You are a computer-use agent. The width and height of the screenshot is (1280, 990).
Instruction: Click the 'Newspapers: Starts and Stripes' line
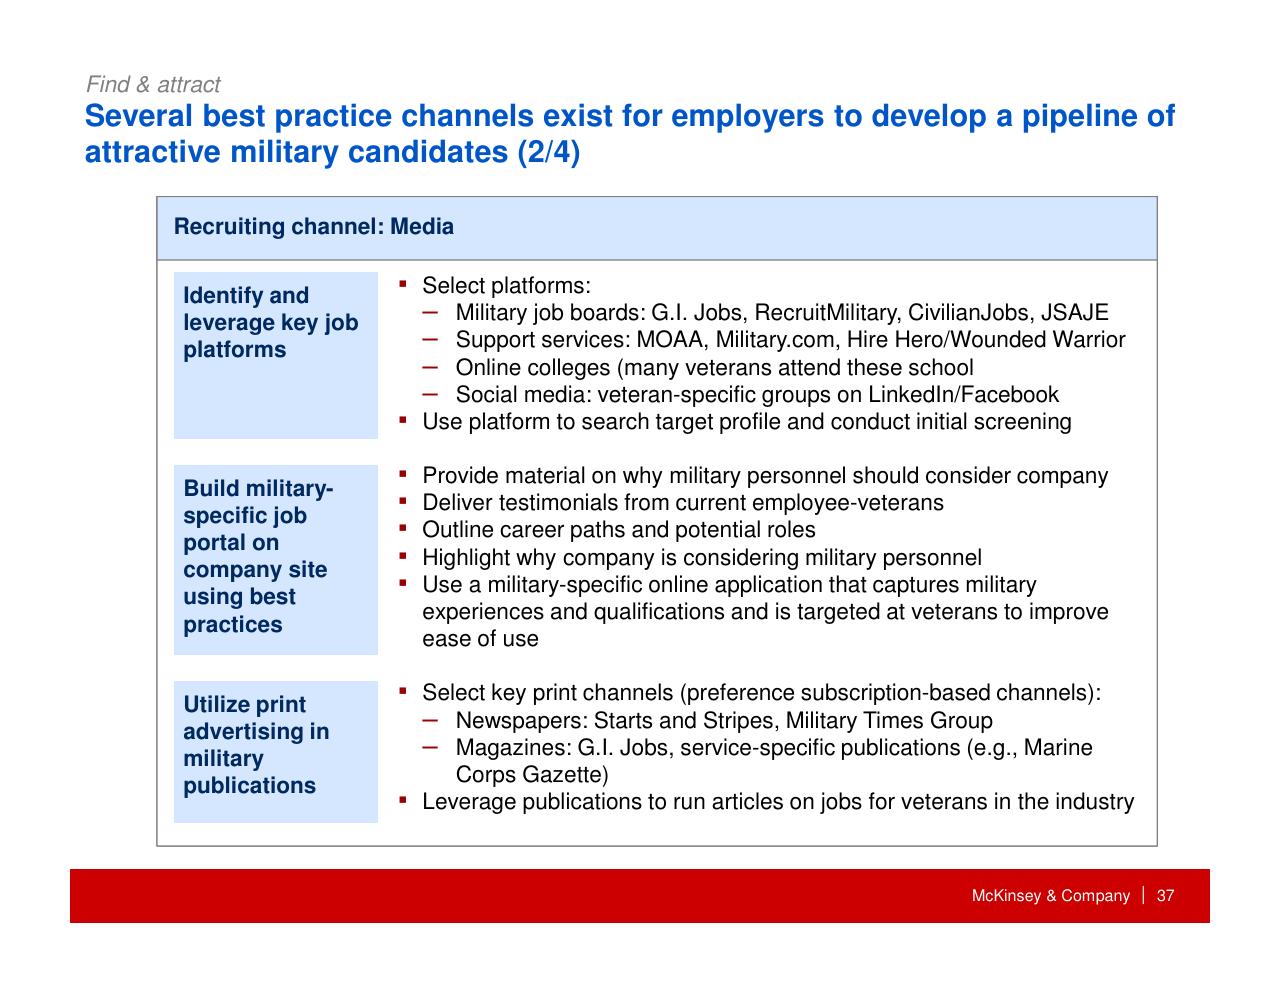click(x=724, y=721)
